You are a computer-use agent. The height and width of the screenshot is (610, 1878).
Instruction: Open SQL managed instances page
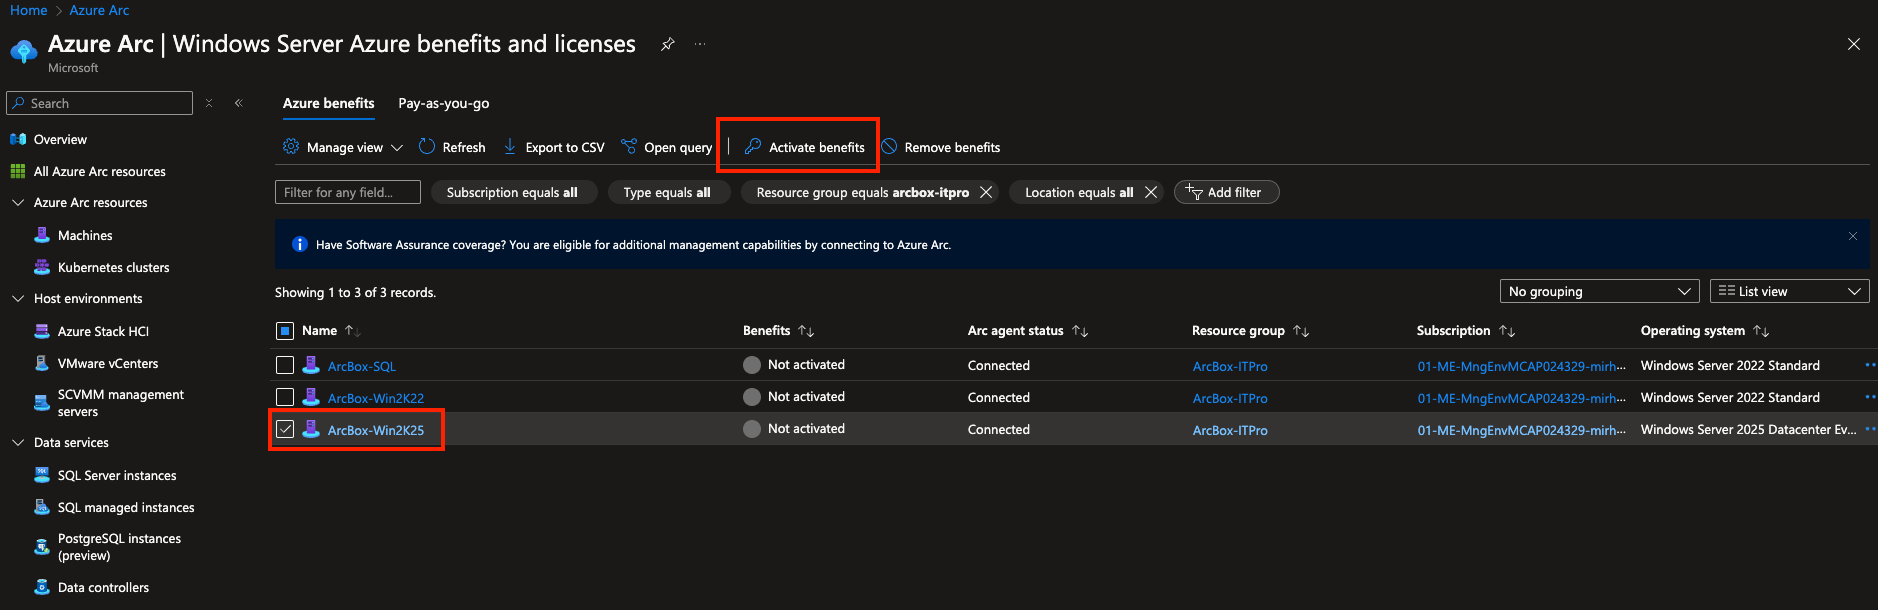(x=126, y=507)
